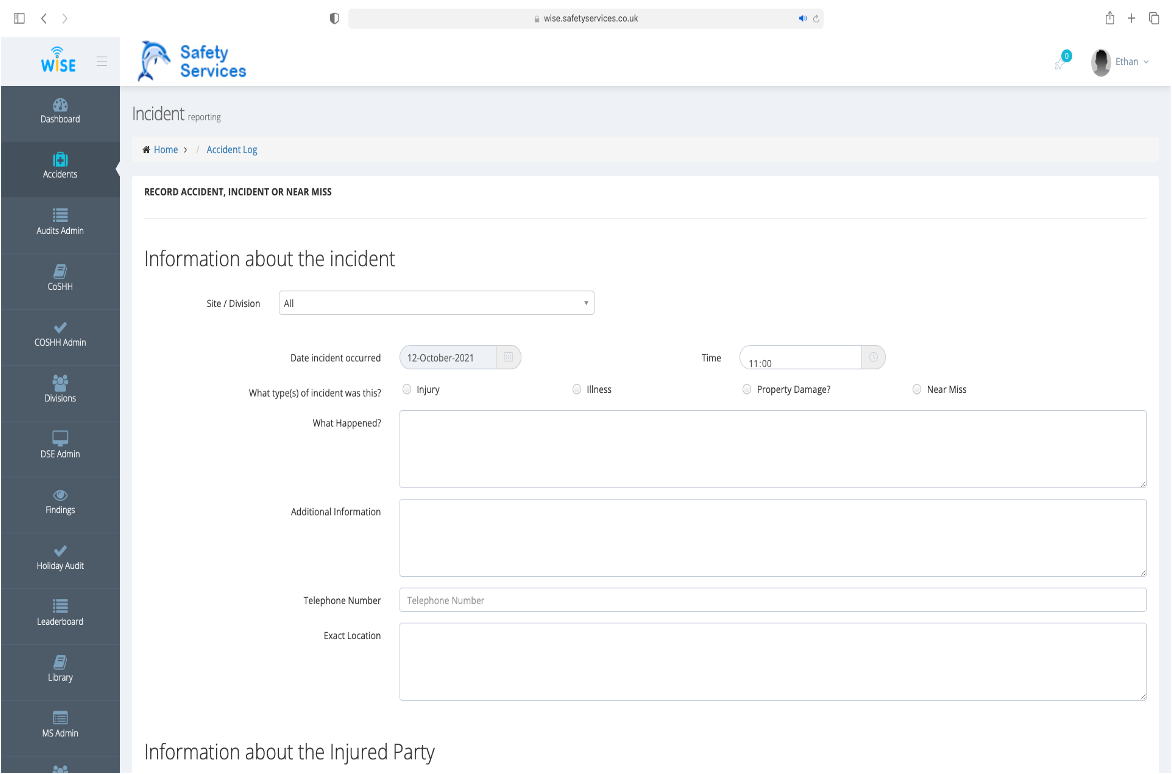Reload page with the refresh icon

point(816,19)
